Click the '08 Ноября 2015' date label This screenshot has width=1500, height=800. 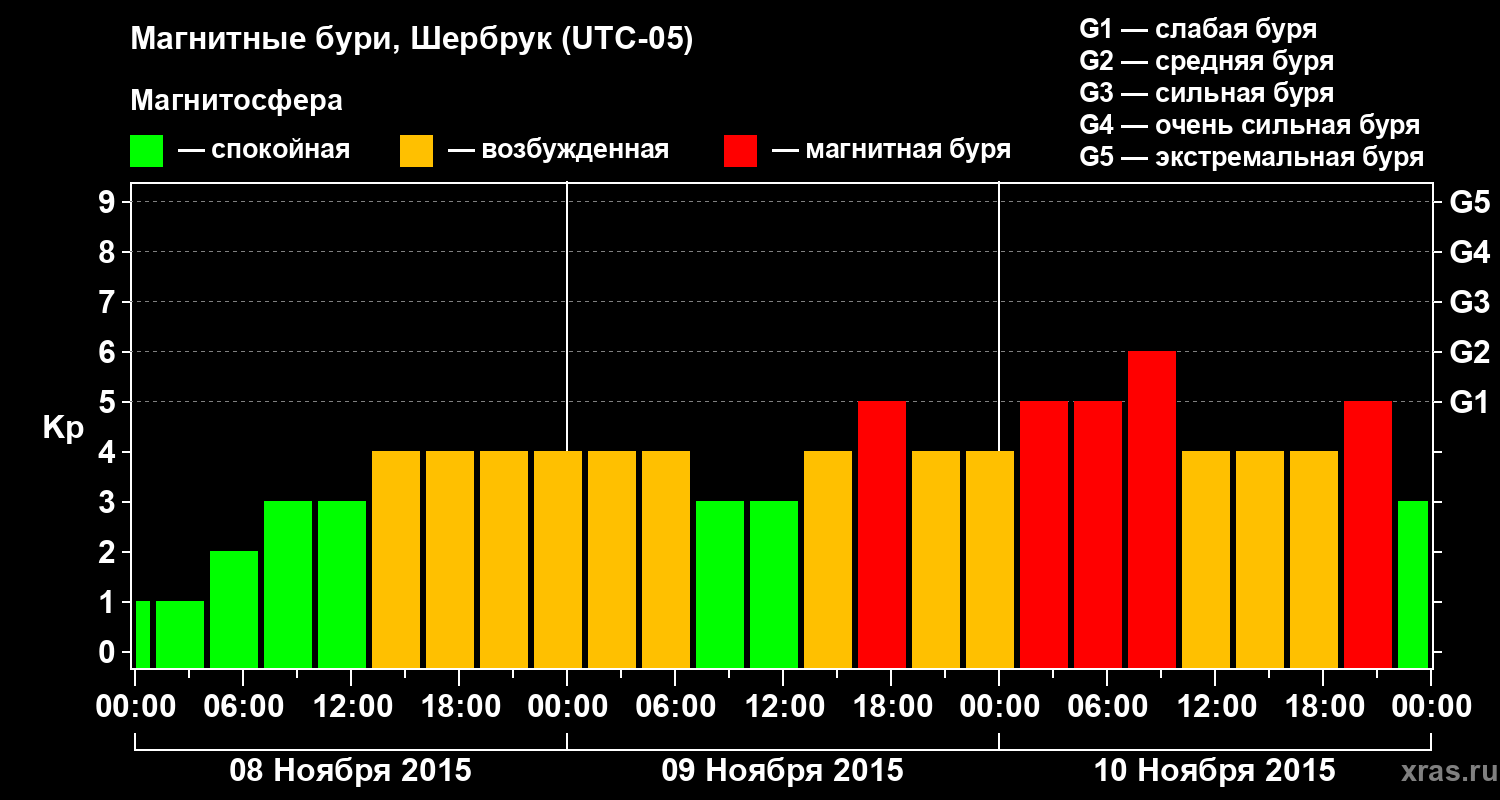350,771
